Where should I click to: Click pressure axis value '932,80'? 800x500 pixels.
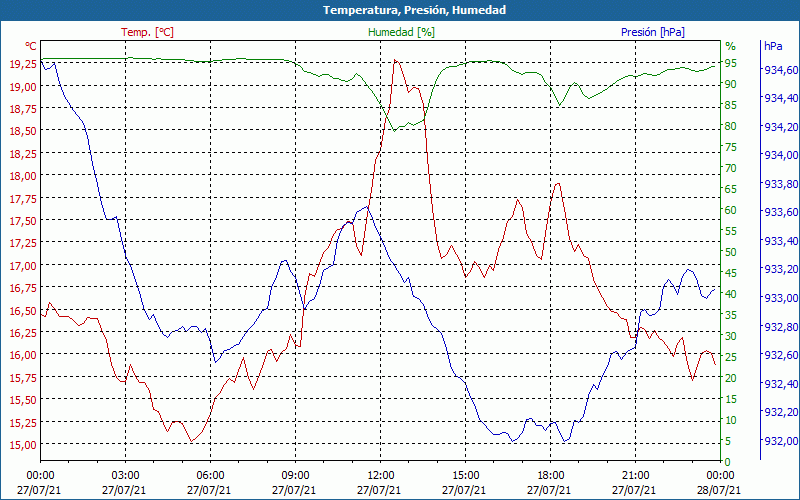(781, 327)
